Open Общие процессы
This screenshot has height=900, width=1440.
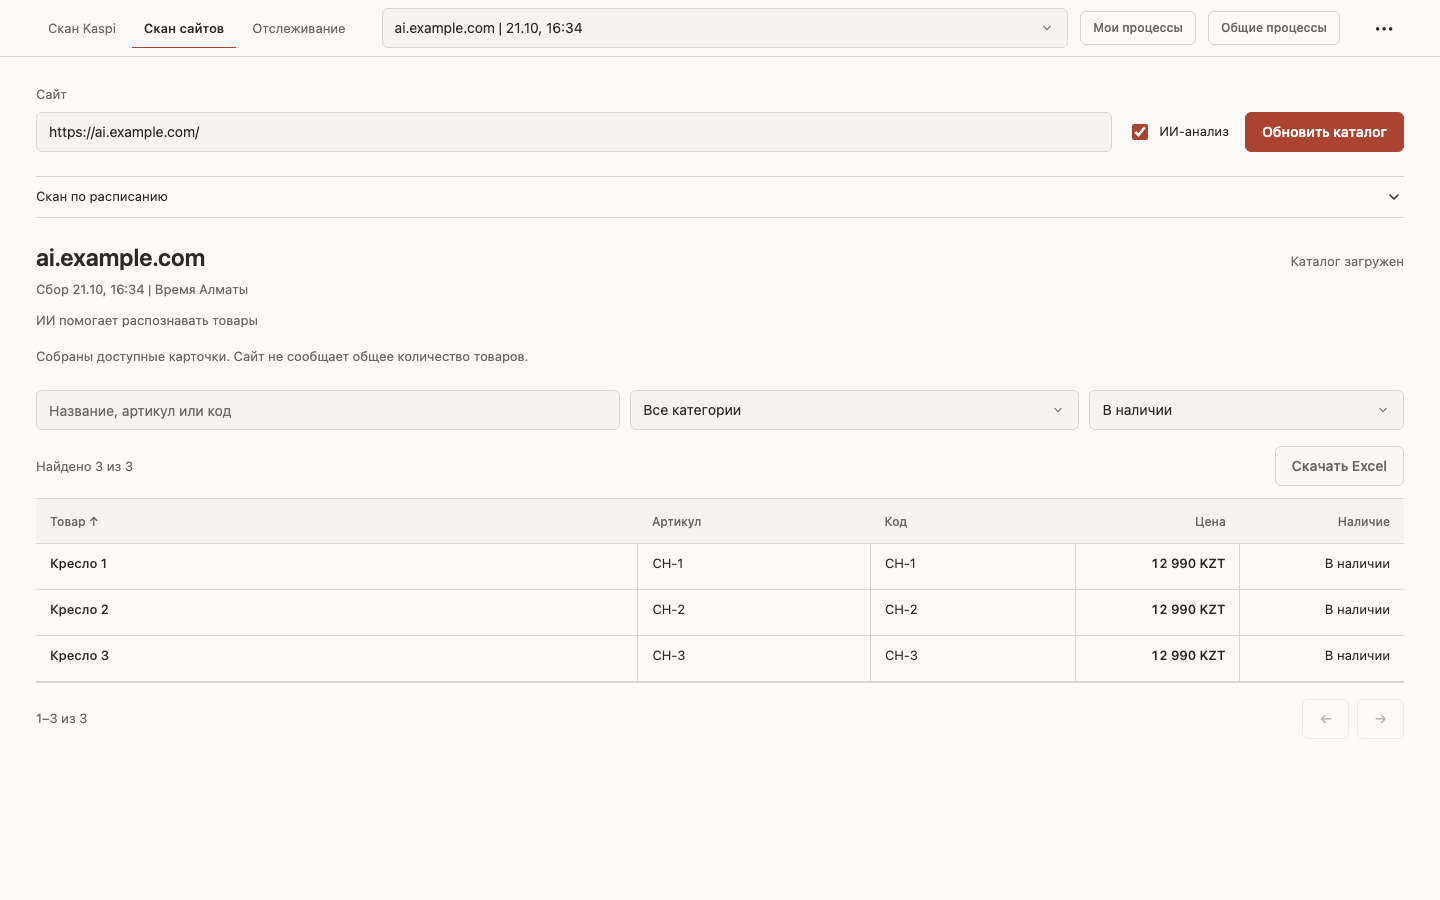[x=1274, y=28]
